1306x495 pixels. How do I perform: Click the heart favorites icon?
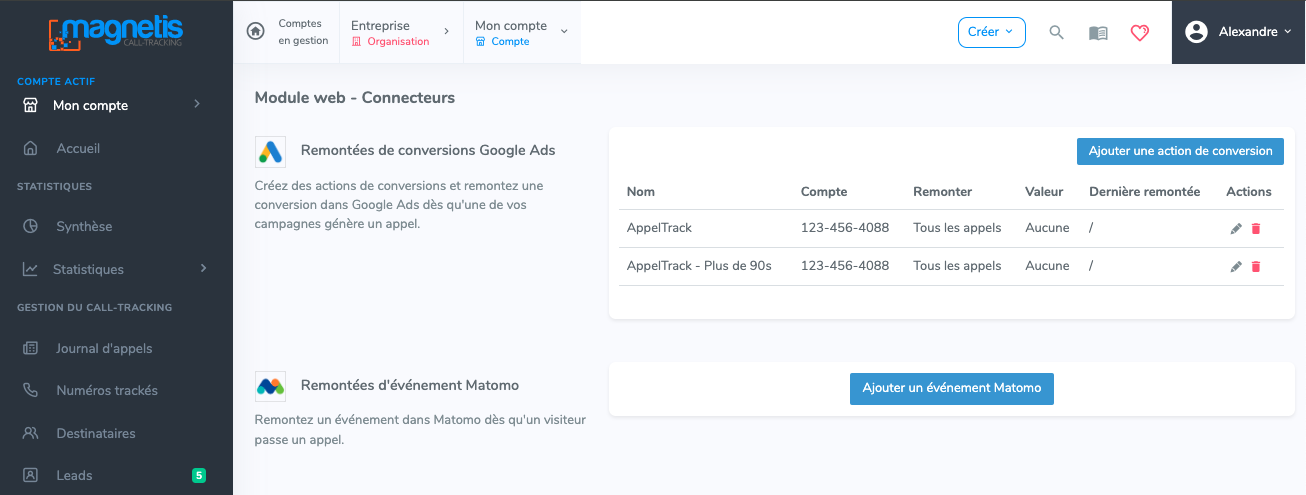pos(1140,32)
